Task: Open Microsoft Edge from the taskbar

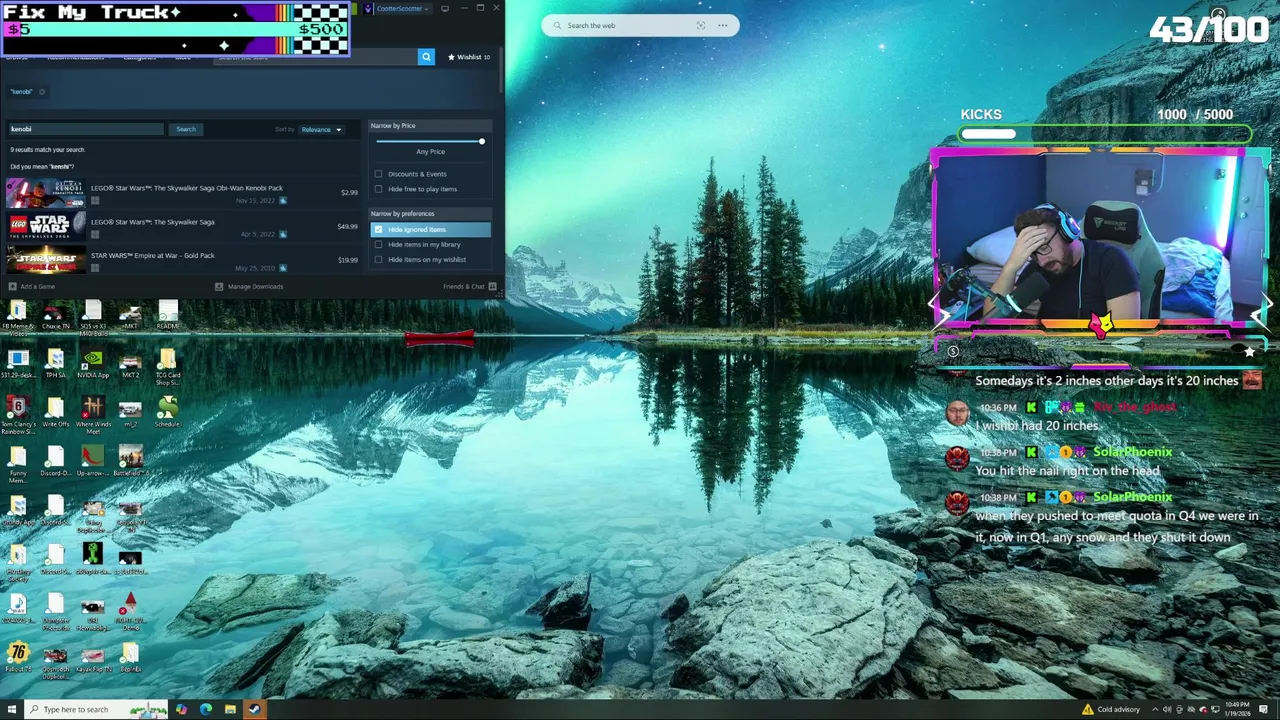Action: pyautogui.click(x=205, y=709)
